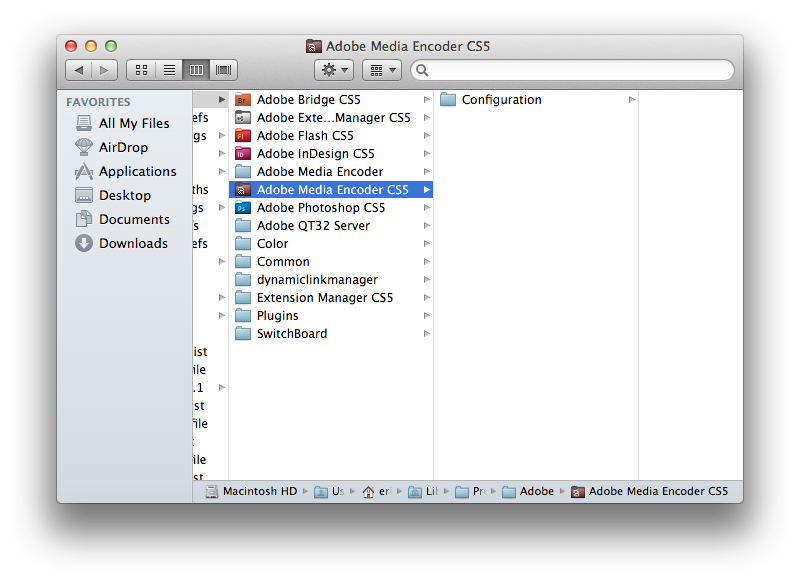Expand the Plugins folder arrow
Viewport: 800px width, 582px height.
tap(427, 316)
